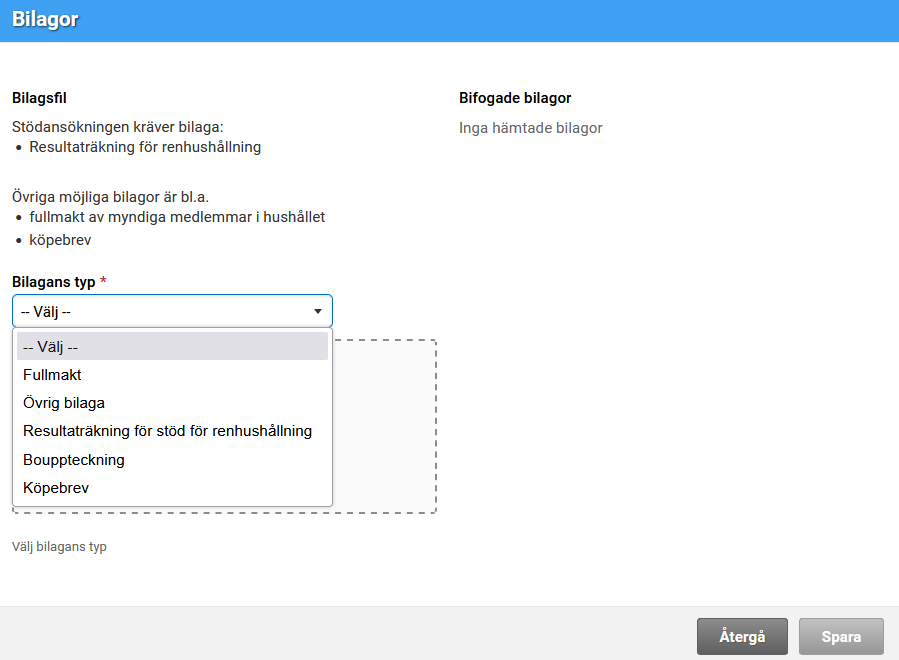Click the Bilagor header title
This screenshot has height=660, width=899.
pos(45,20)
